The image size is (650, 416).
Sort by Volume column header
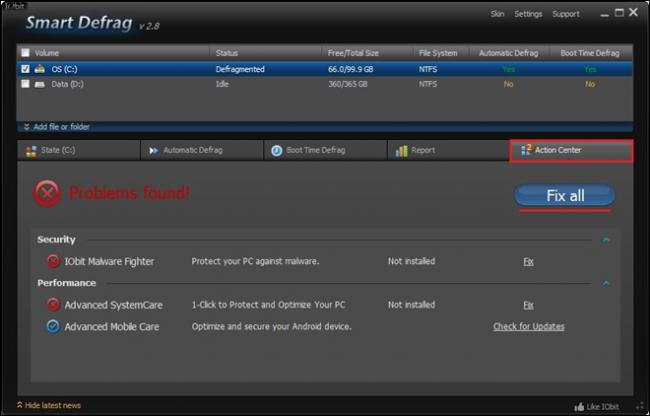coord(46,53)
